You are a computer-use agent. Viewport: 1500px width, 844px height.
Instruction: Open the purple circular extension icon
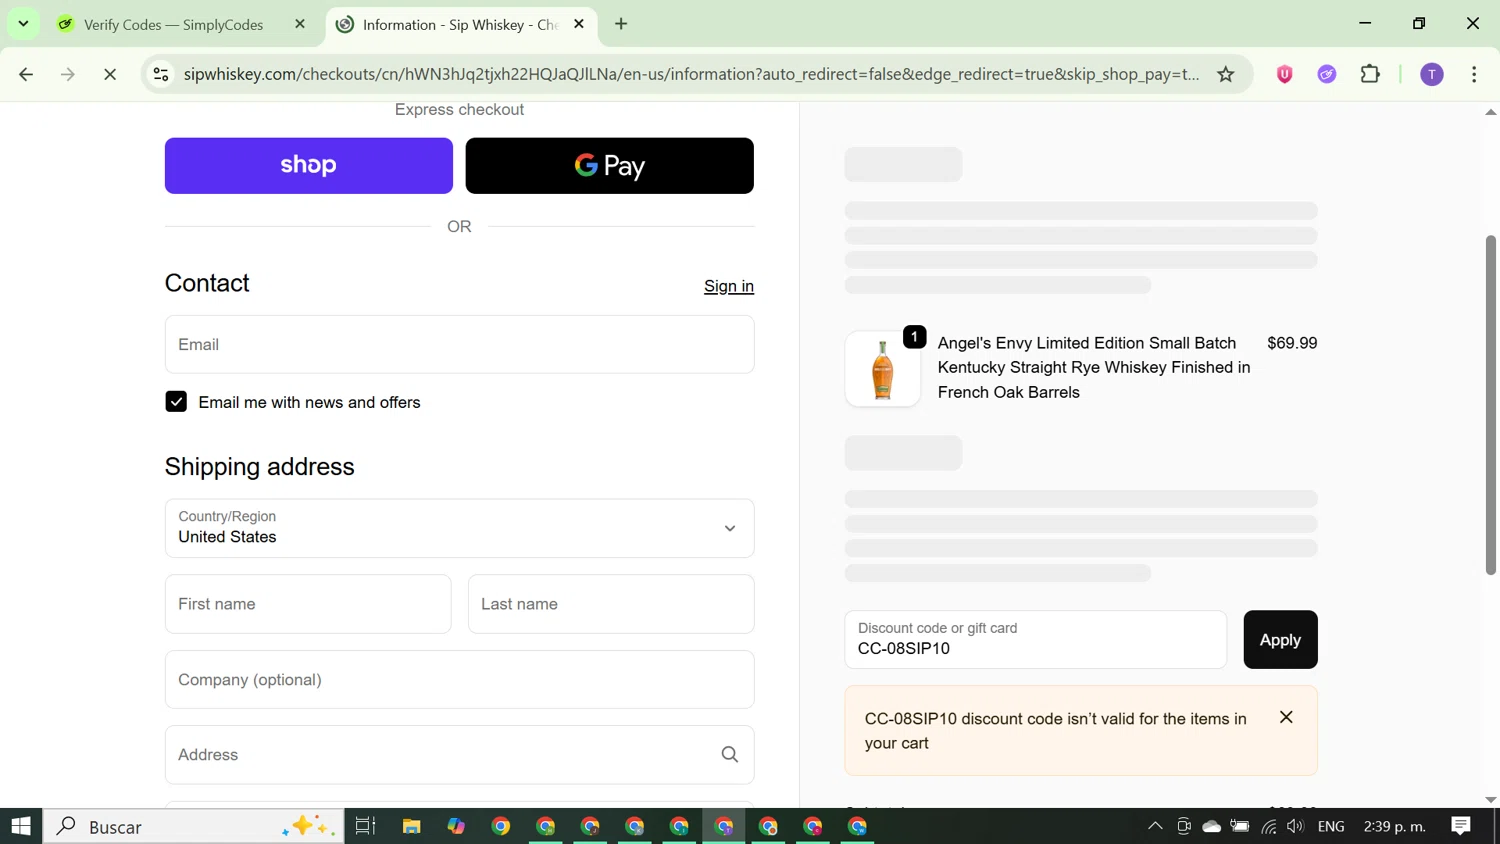(1327, 74)
